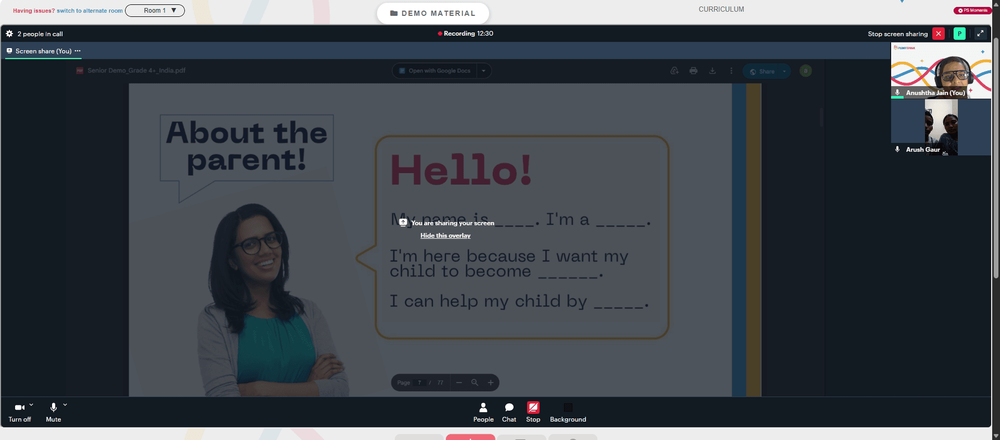The image size is (1000, 440).
Task: Click the download icon in PDF viewer
Action: tap(712, 71)
